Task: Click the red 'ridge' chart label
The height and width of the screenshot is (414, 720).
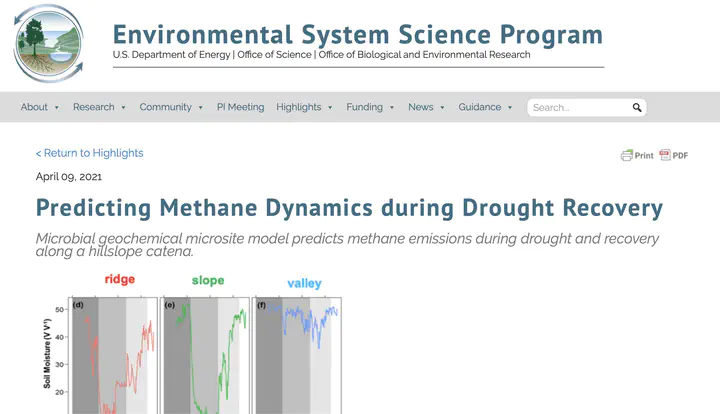Action: (x=120, y=279)
